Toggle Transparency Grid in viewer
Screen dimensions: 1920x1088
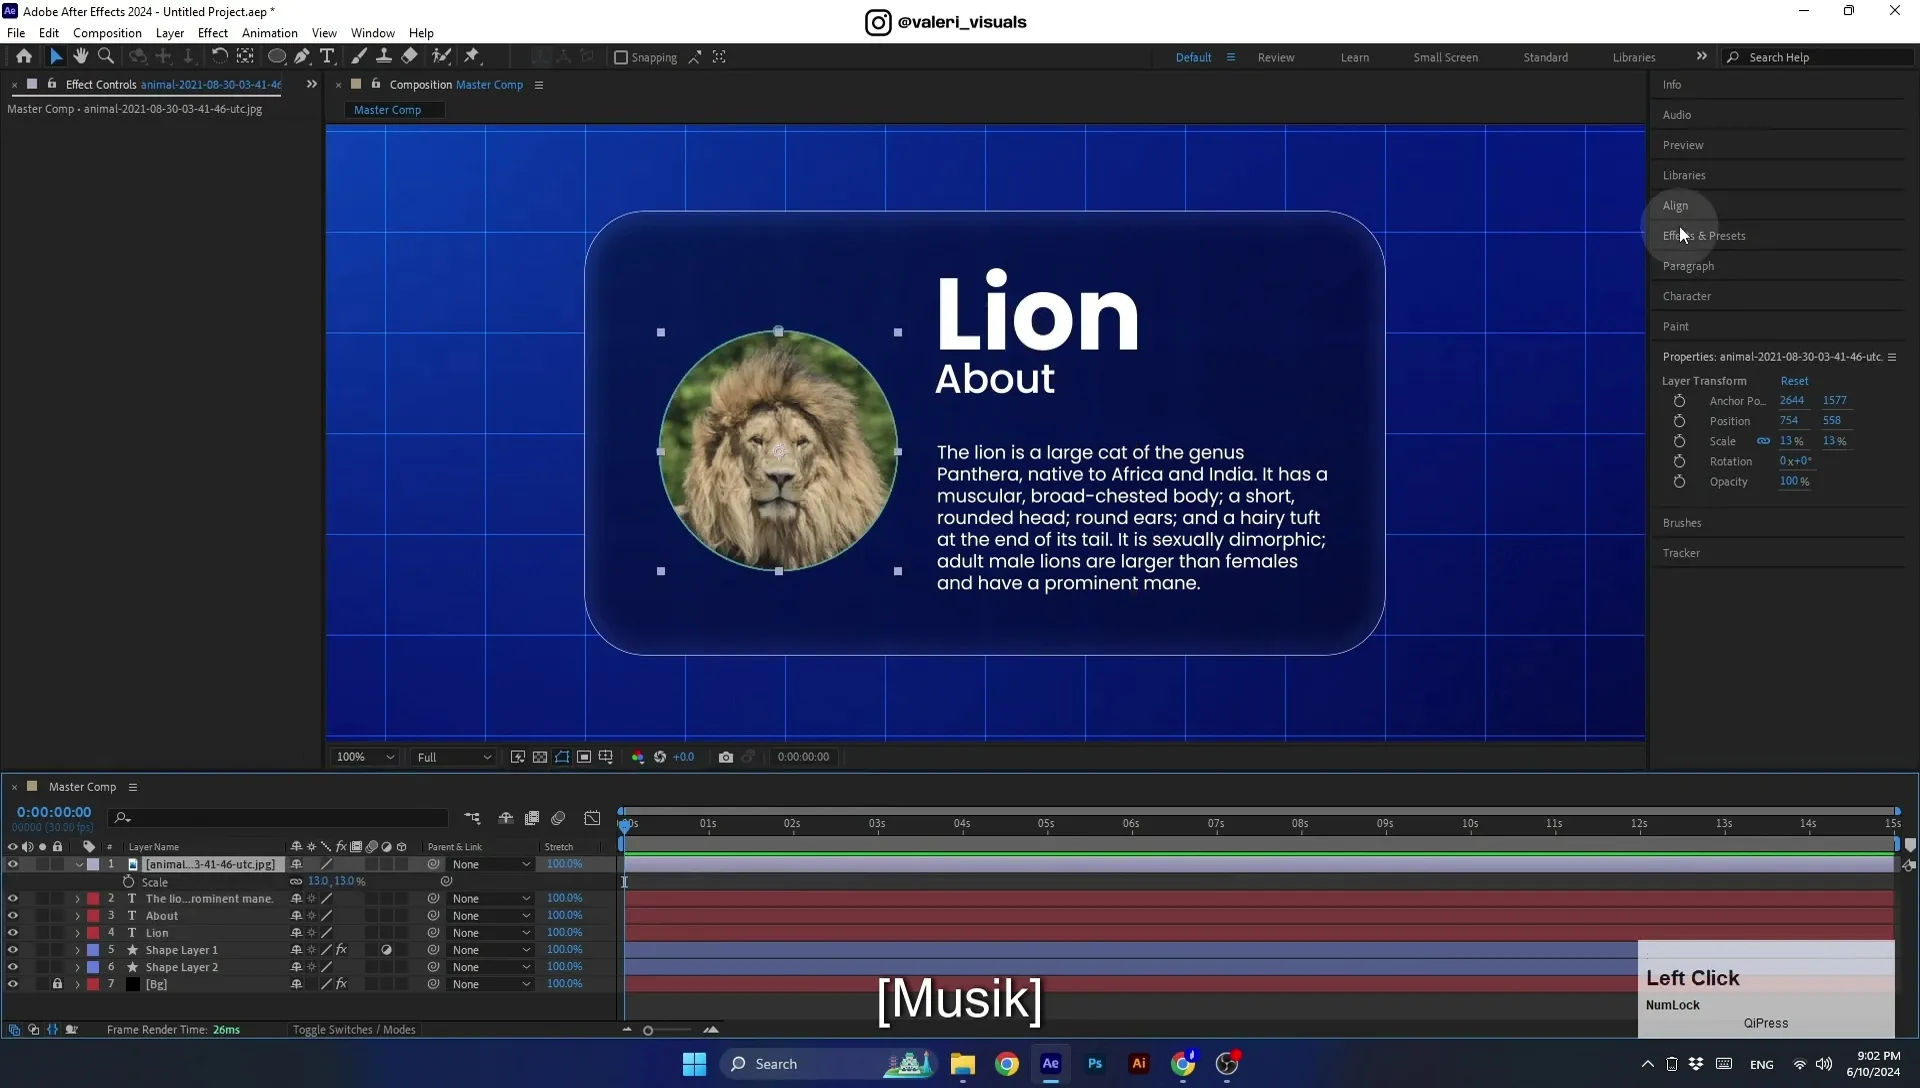click(540, 757)
